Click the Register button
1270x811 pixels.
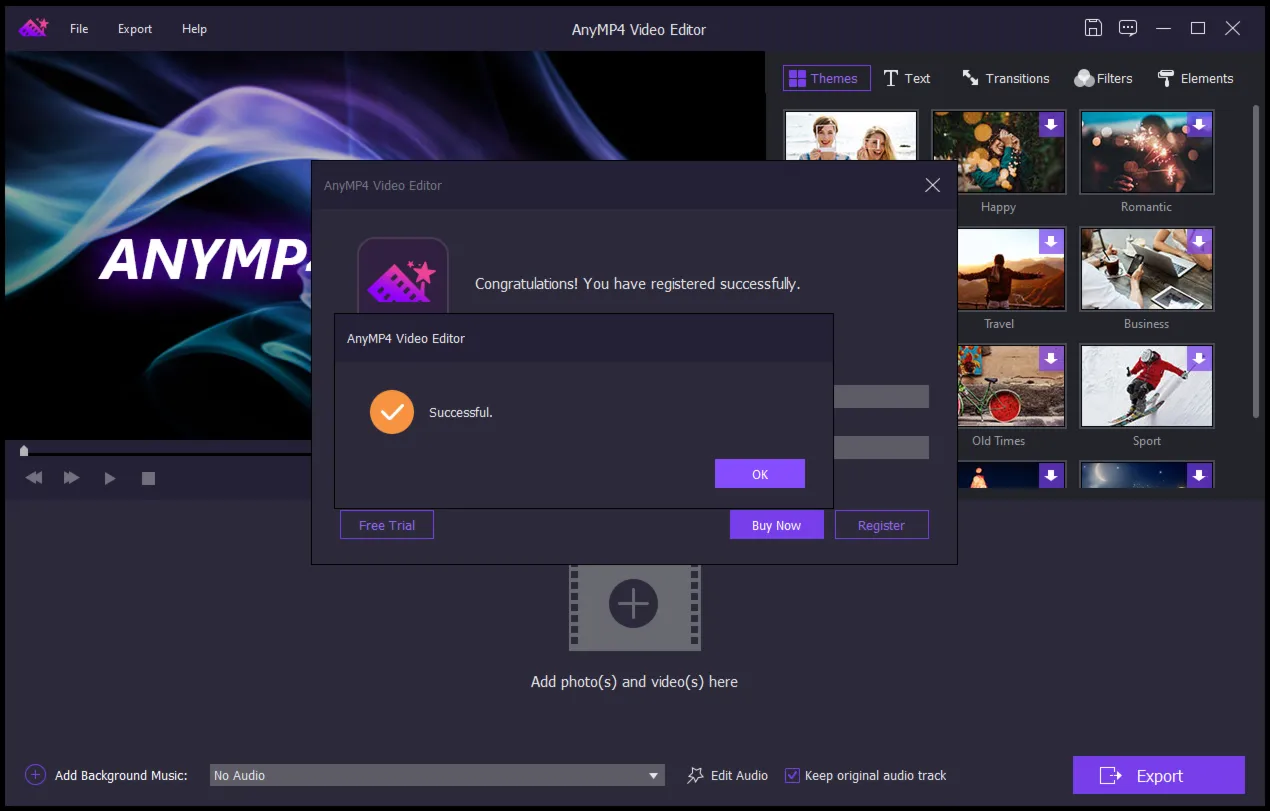pyautogui.click(x=881, y=525)
